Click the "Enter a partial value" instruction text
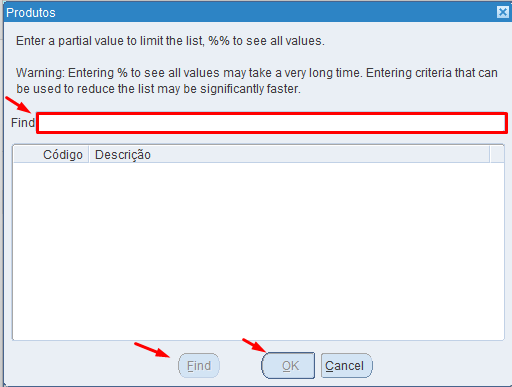512x387 pixels. 170,41
